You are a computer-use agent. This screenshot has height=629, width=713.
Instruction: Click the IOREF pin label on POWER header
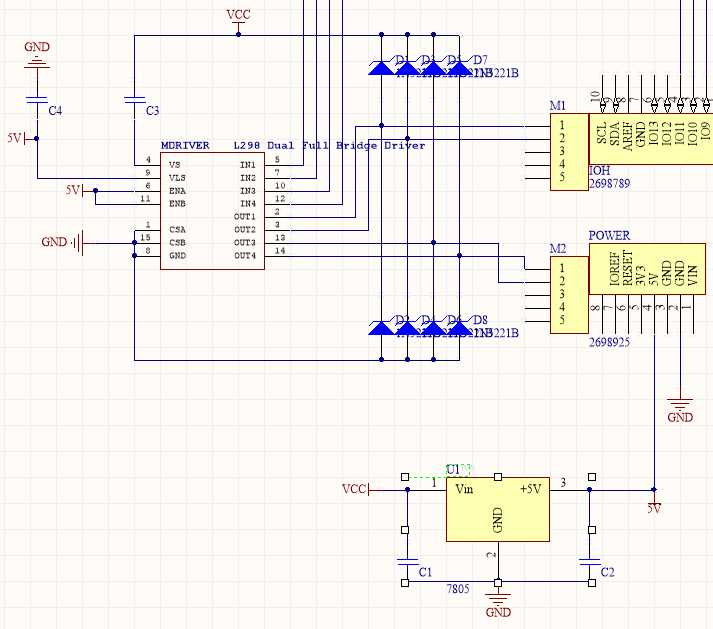point(615,269)
